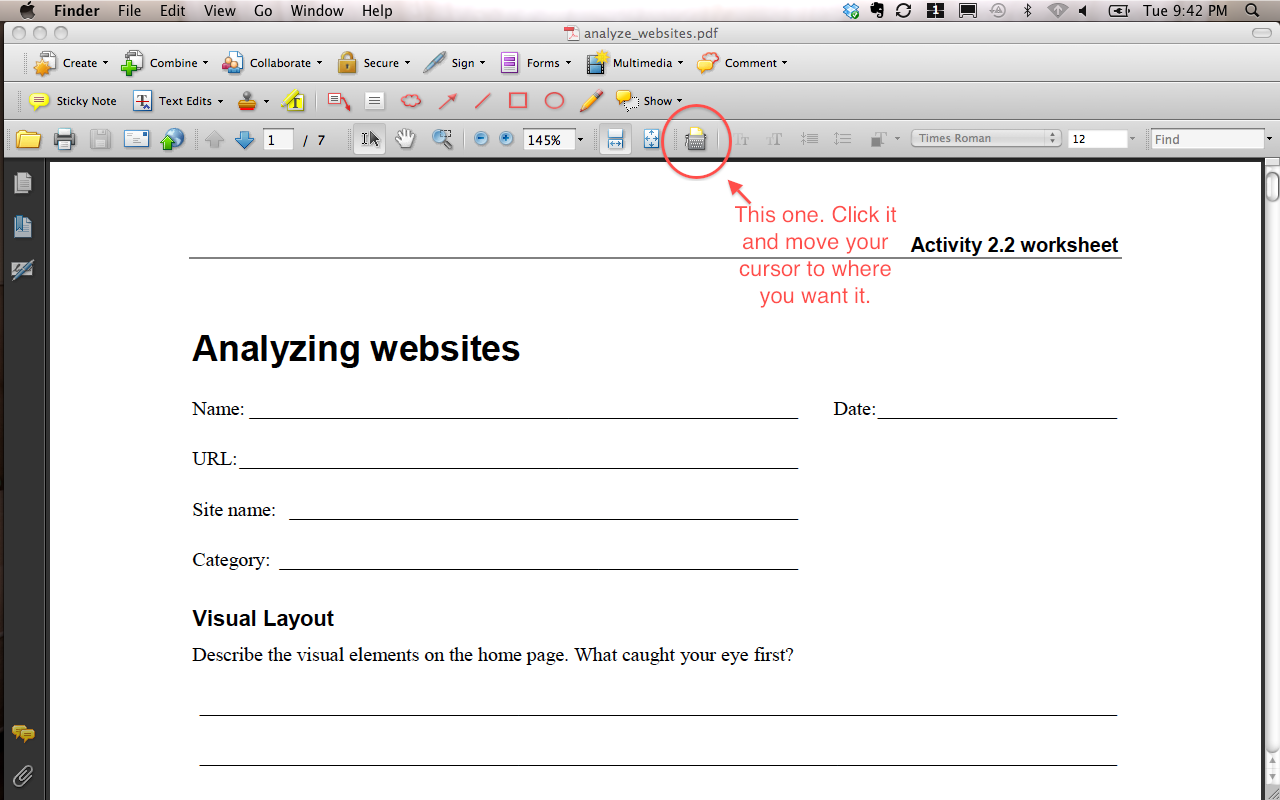This screenshot has height=800, width=1280.
Task: Go to next page with down arrow
Action: pyautogui.click(x=244, y=140)
